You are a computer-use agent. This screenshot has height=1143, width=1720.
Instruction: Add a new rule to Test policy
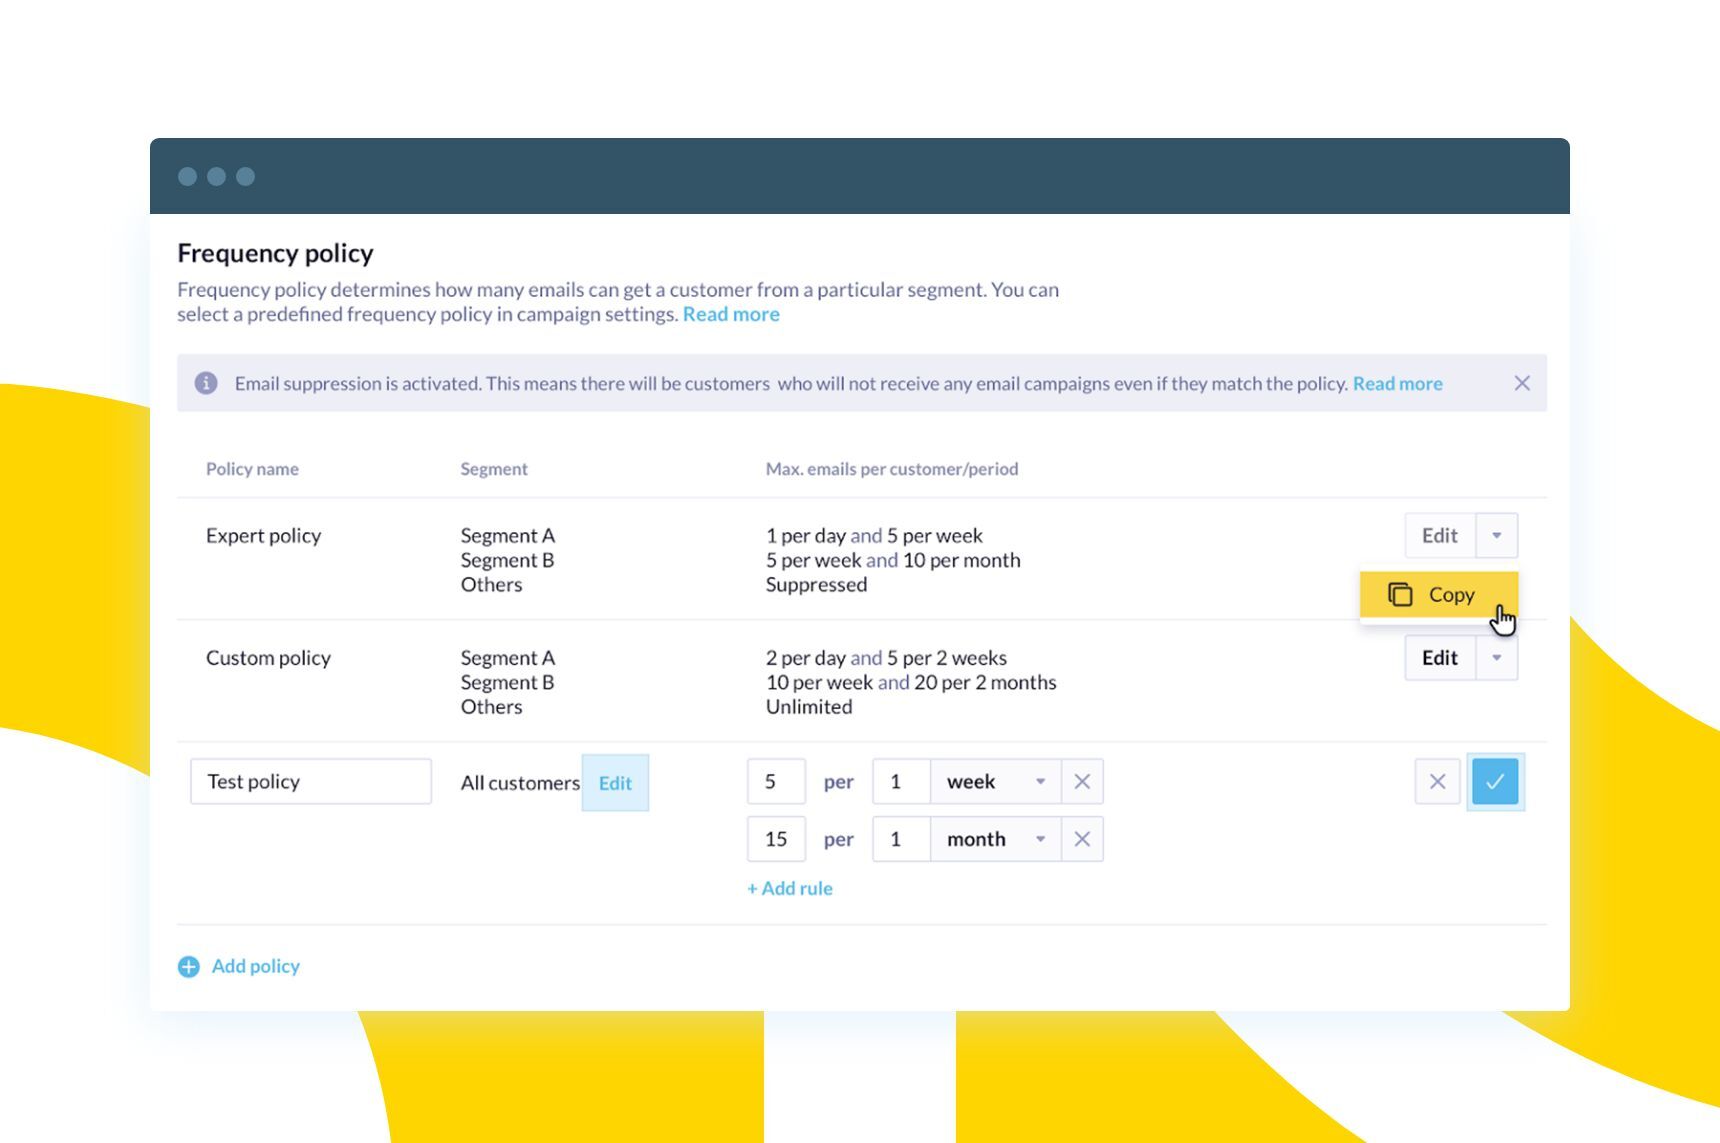click(790, 888)
